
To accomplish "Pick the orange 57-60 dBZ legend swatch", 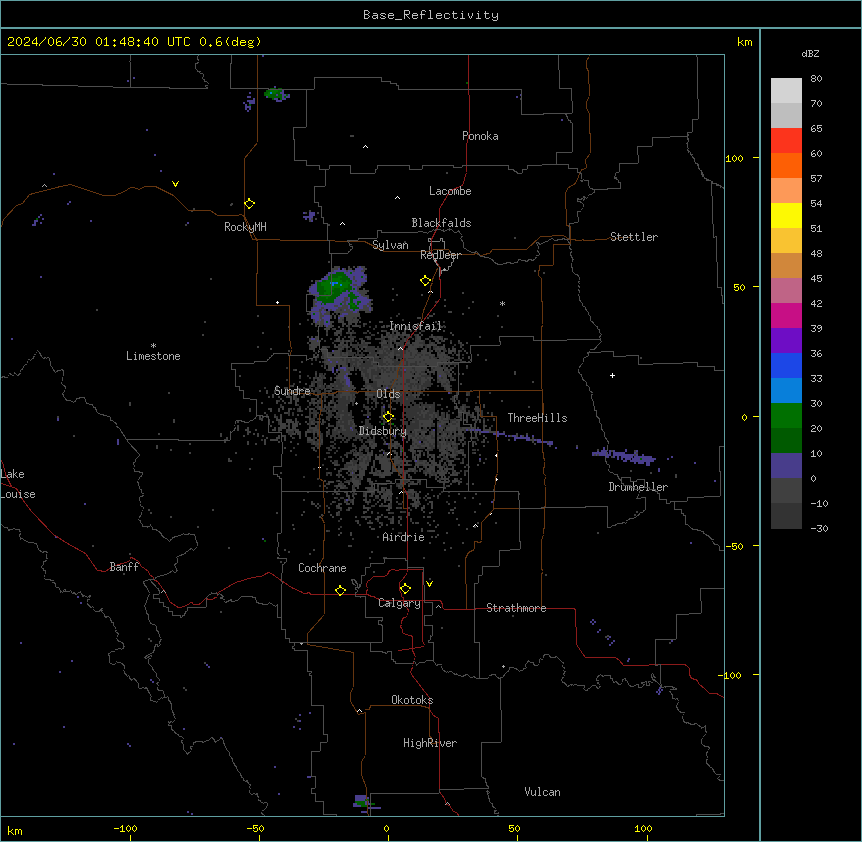I will (786, 165).
